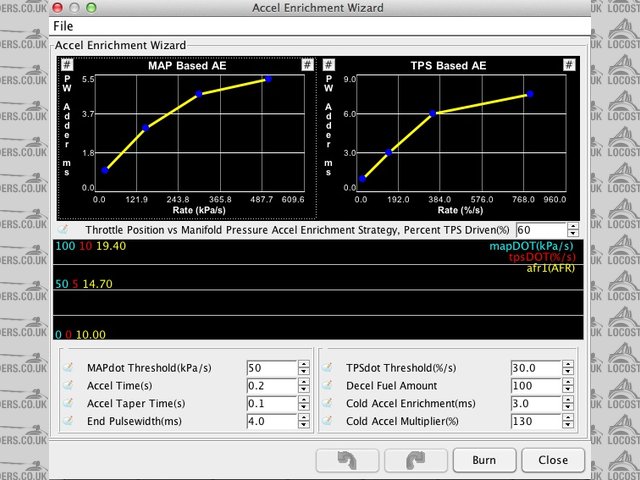640x480 pixels.
Task: Decrease Accel Taper Time with down arrow
Action: pyautogui.click(x=303, y=407)
